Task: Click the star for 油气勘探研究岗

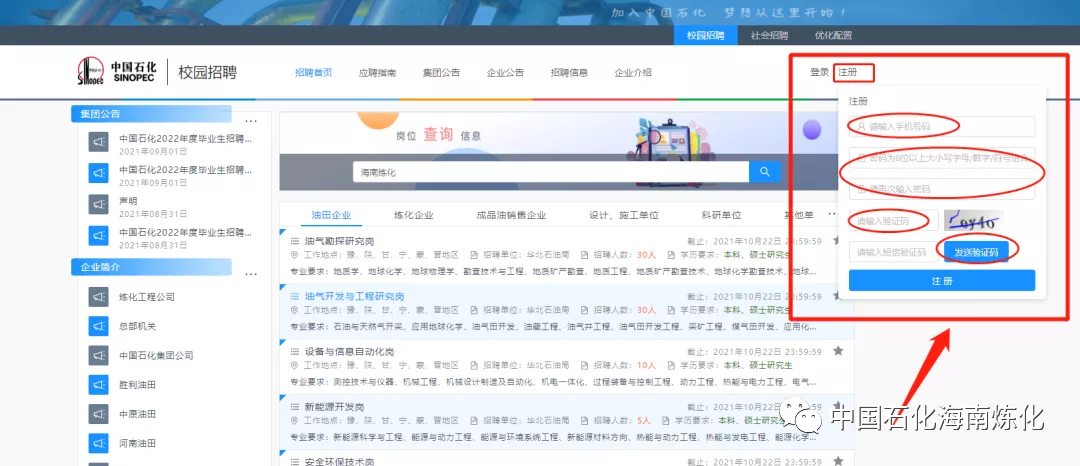Action: (x=838, y=241)
